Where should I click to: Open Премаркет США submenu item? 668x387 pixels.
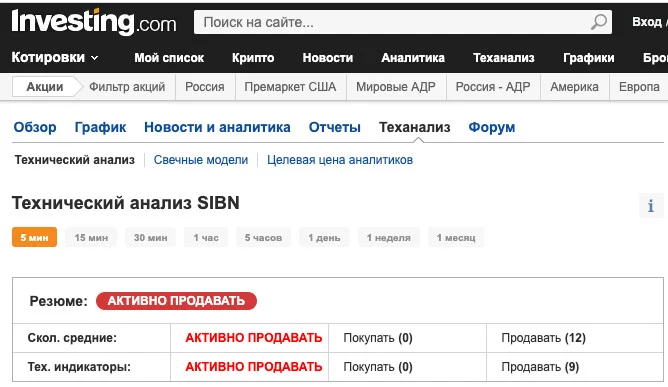290,87
